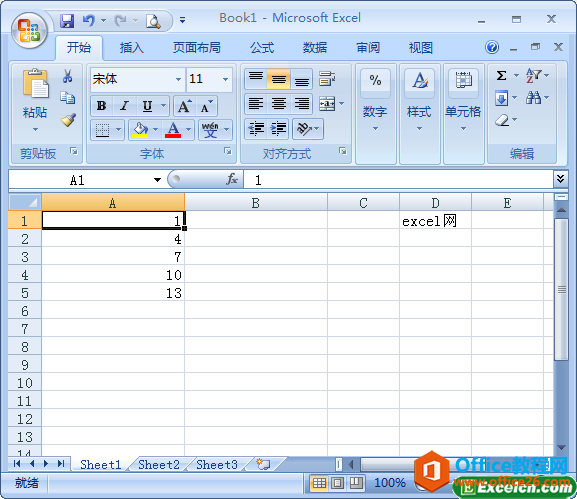Click the 粘贴 paste button
The image size is (577, 499).
click(x=35, y=99)
